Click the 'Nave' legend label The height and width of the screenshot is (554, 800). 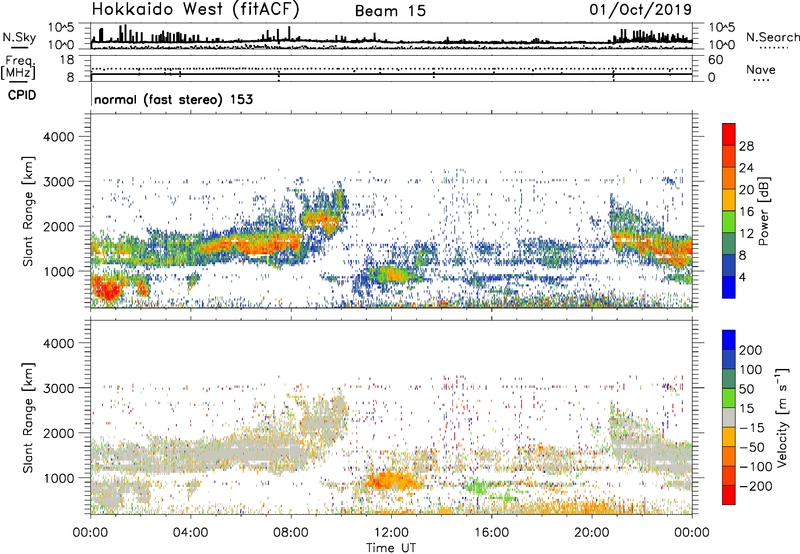coord(761,70)
